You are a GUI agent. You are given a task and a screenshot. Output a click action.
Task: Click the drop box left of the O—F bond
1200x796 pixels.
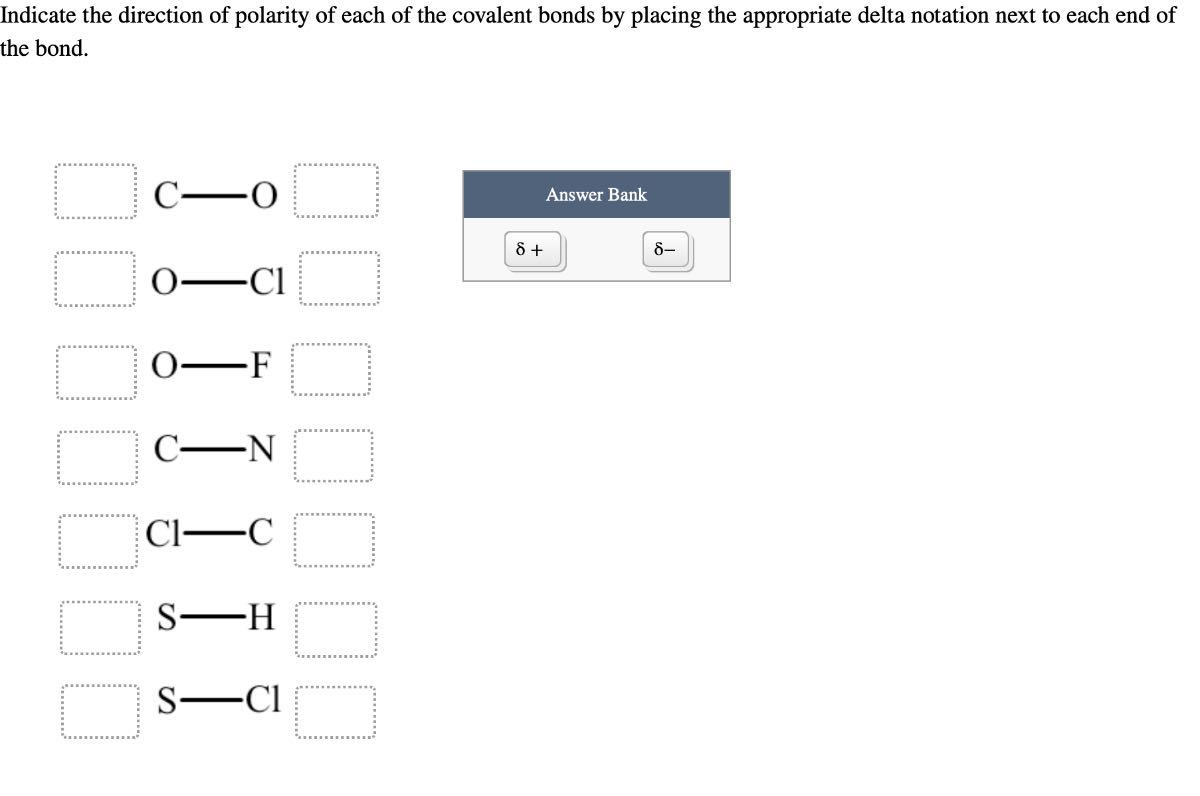(96, 368)
